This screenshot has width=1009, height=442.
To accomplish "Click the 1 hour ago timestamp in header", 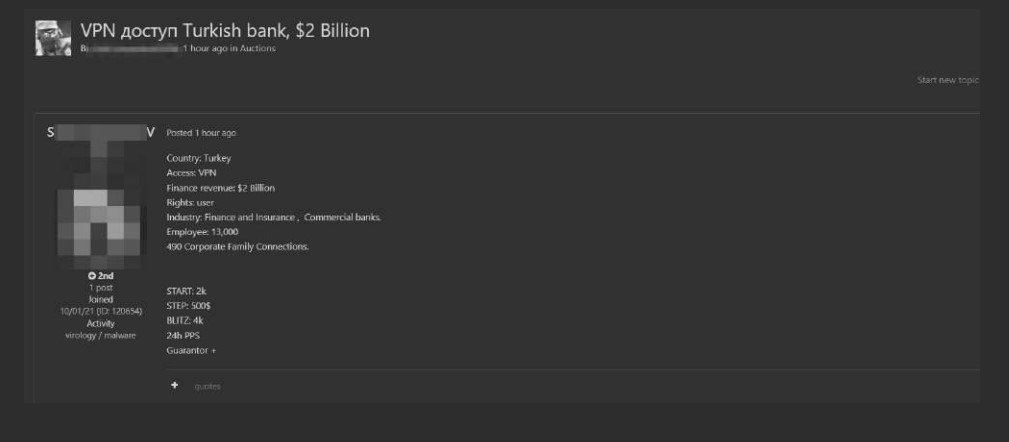I will click(204, 48).
